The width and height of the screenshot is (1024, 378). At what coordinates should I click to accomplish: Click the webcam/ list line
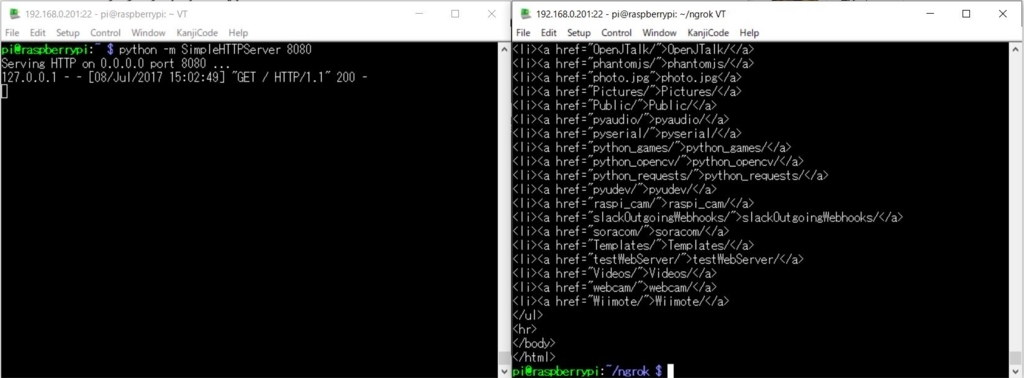(615, 287)
